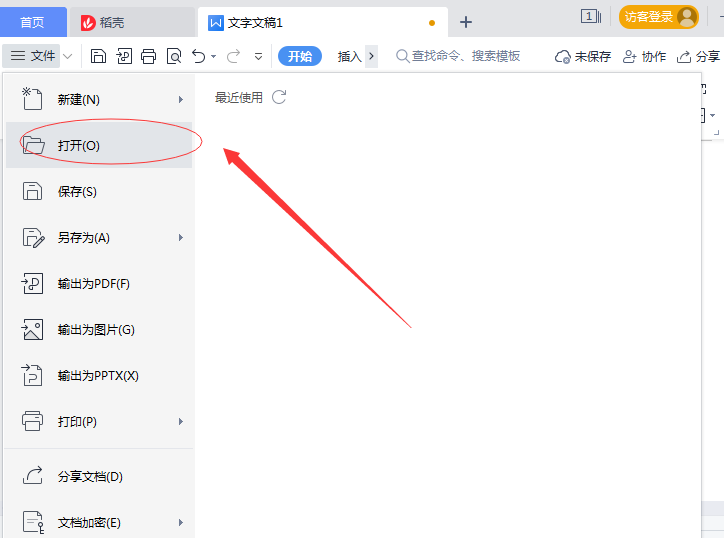Click the 文件 hamburger menu button
Image resolution: width=724 pixels, height=538 pixels.
click(32, 56)
